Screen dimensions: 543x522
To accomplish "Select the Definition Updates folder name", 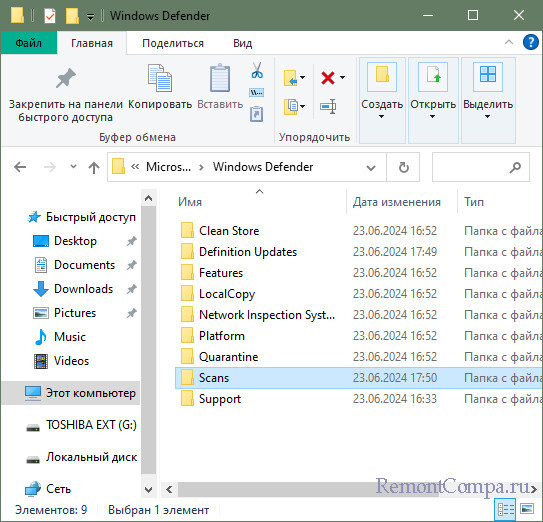I will 248,252.
